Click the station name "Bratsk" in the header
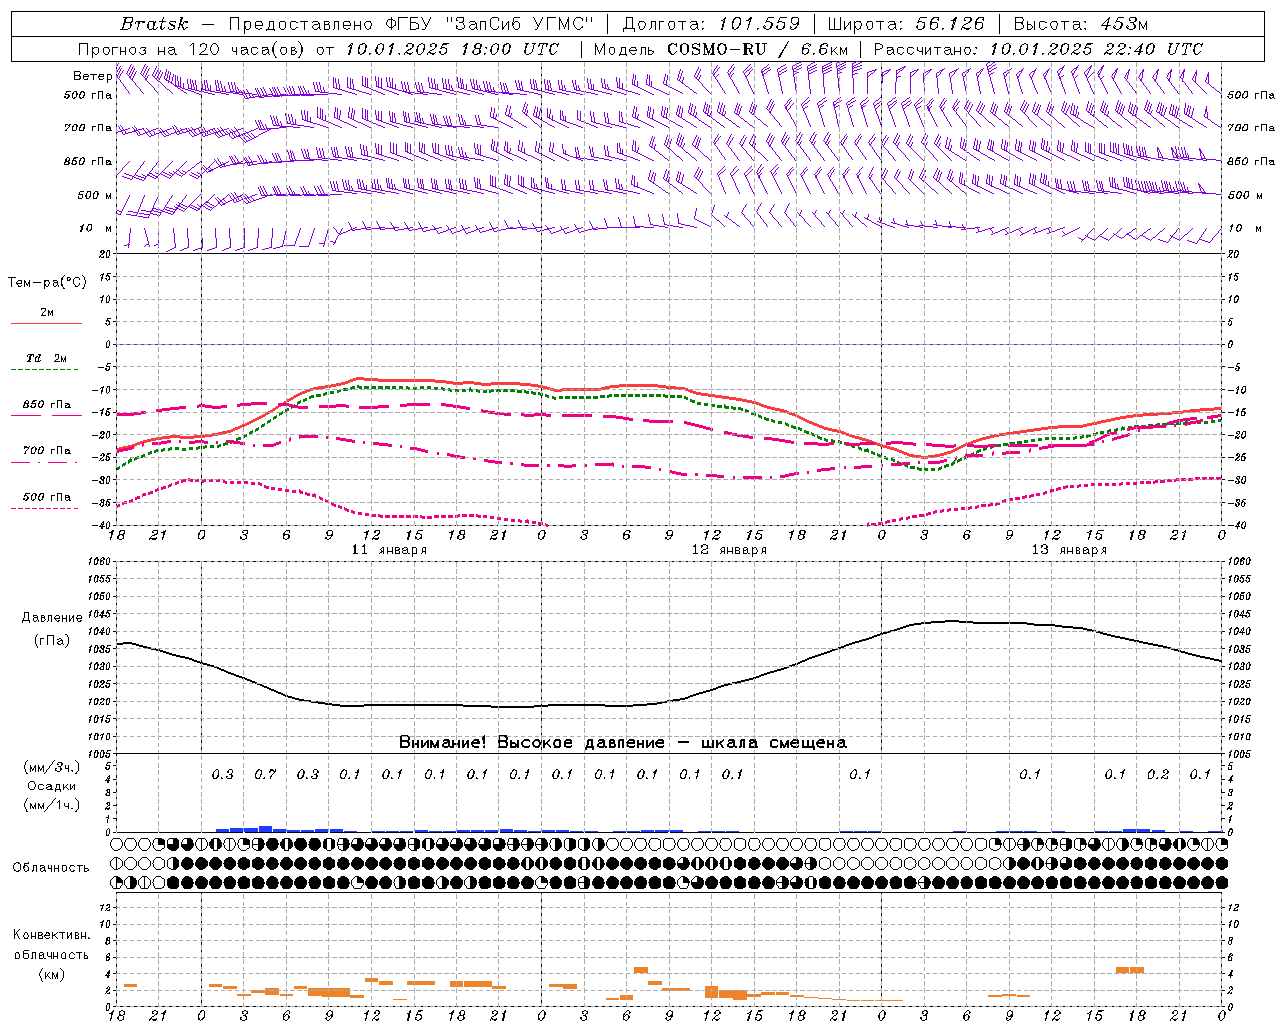1280x1024 pixels. (154, 24)
